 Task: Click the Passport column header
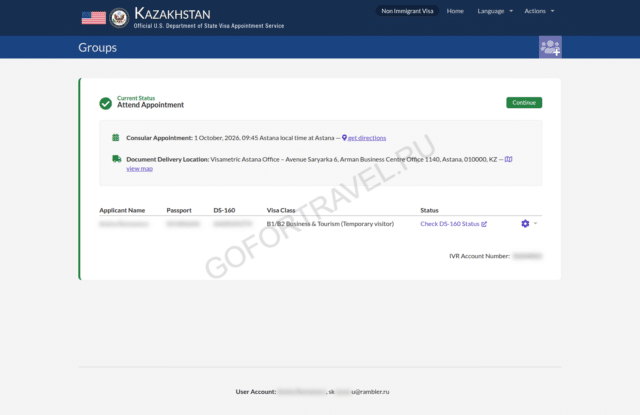click(x=179, y=210)
